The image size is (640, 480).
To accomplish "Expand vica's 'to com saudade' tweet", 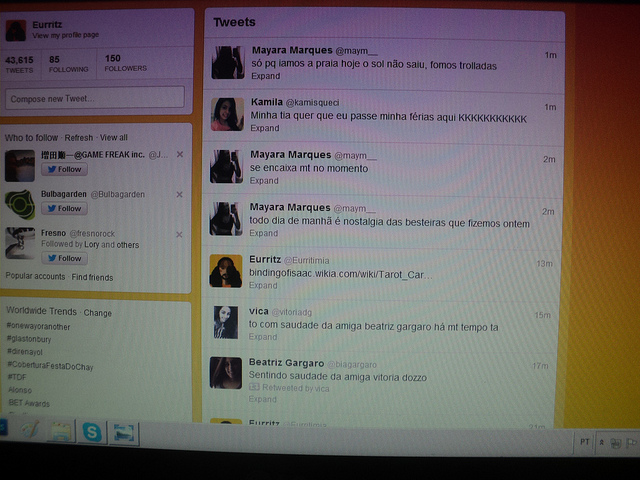I will pos(263,337).
